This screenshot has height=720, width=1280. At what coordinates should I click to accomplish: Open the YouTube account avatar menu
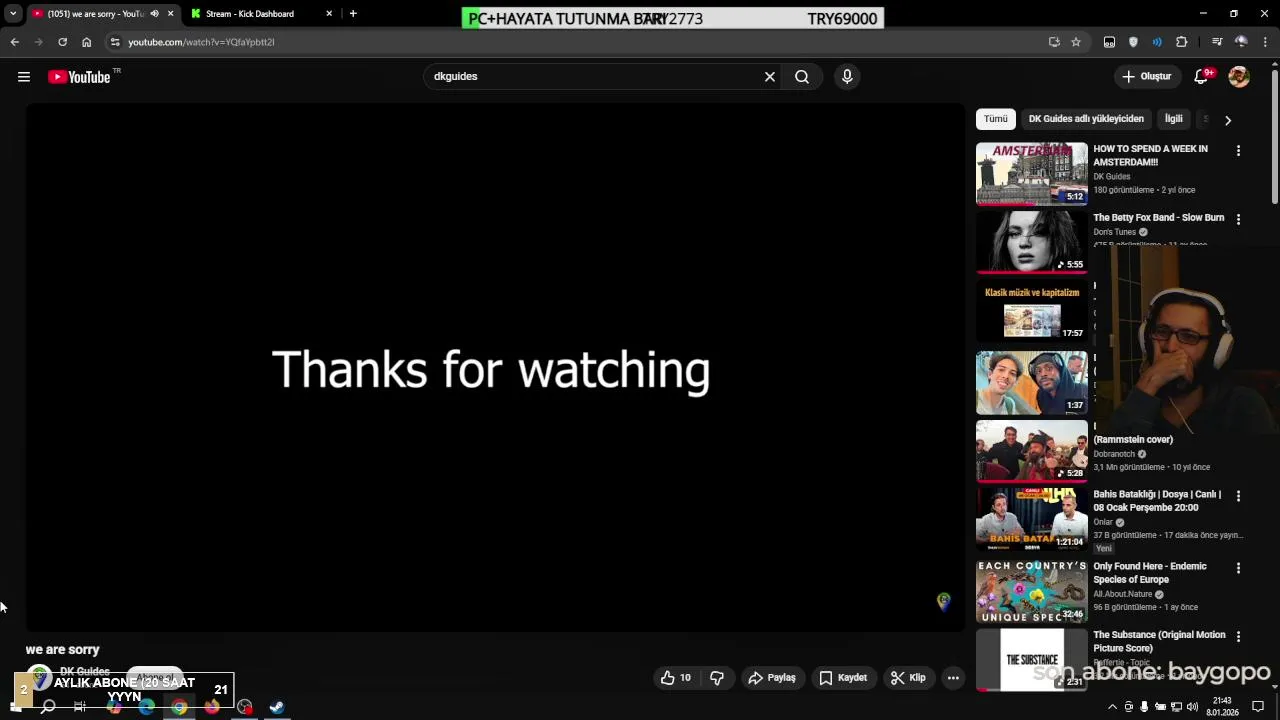(1239, 77)
